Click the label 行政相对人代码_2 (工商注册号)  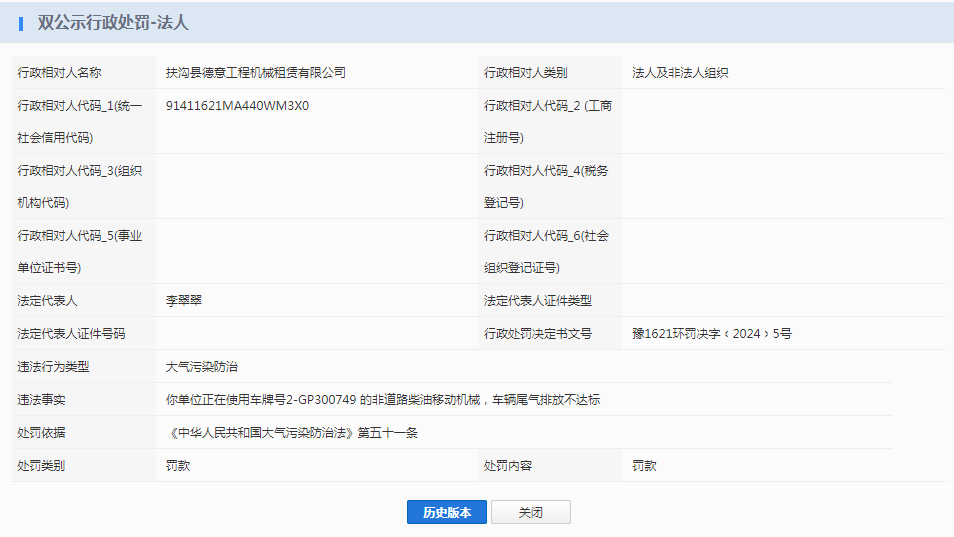(548, 122)
